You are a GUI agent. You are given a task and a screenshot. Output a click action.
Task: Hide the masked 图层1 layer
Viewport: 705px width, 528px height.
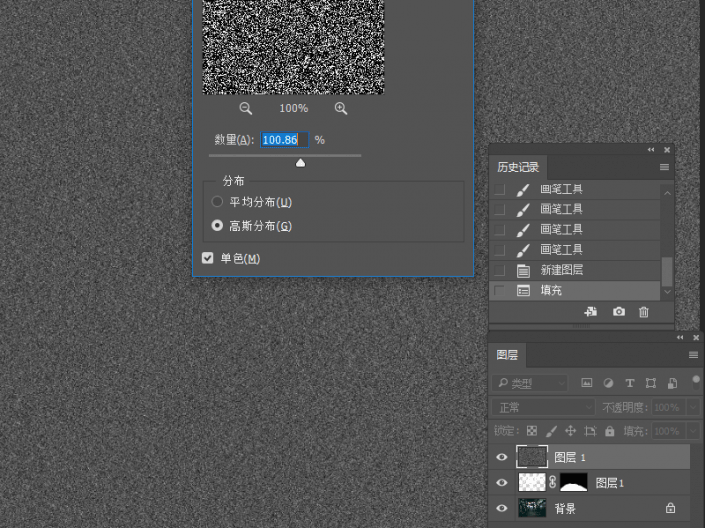[x=502, y=483]
